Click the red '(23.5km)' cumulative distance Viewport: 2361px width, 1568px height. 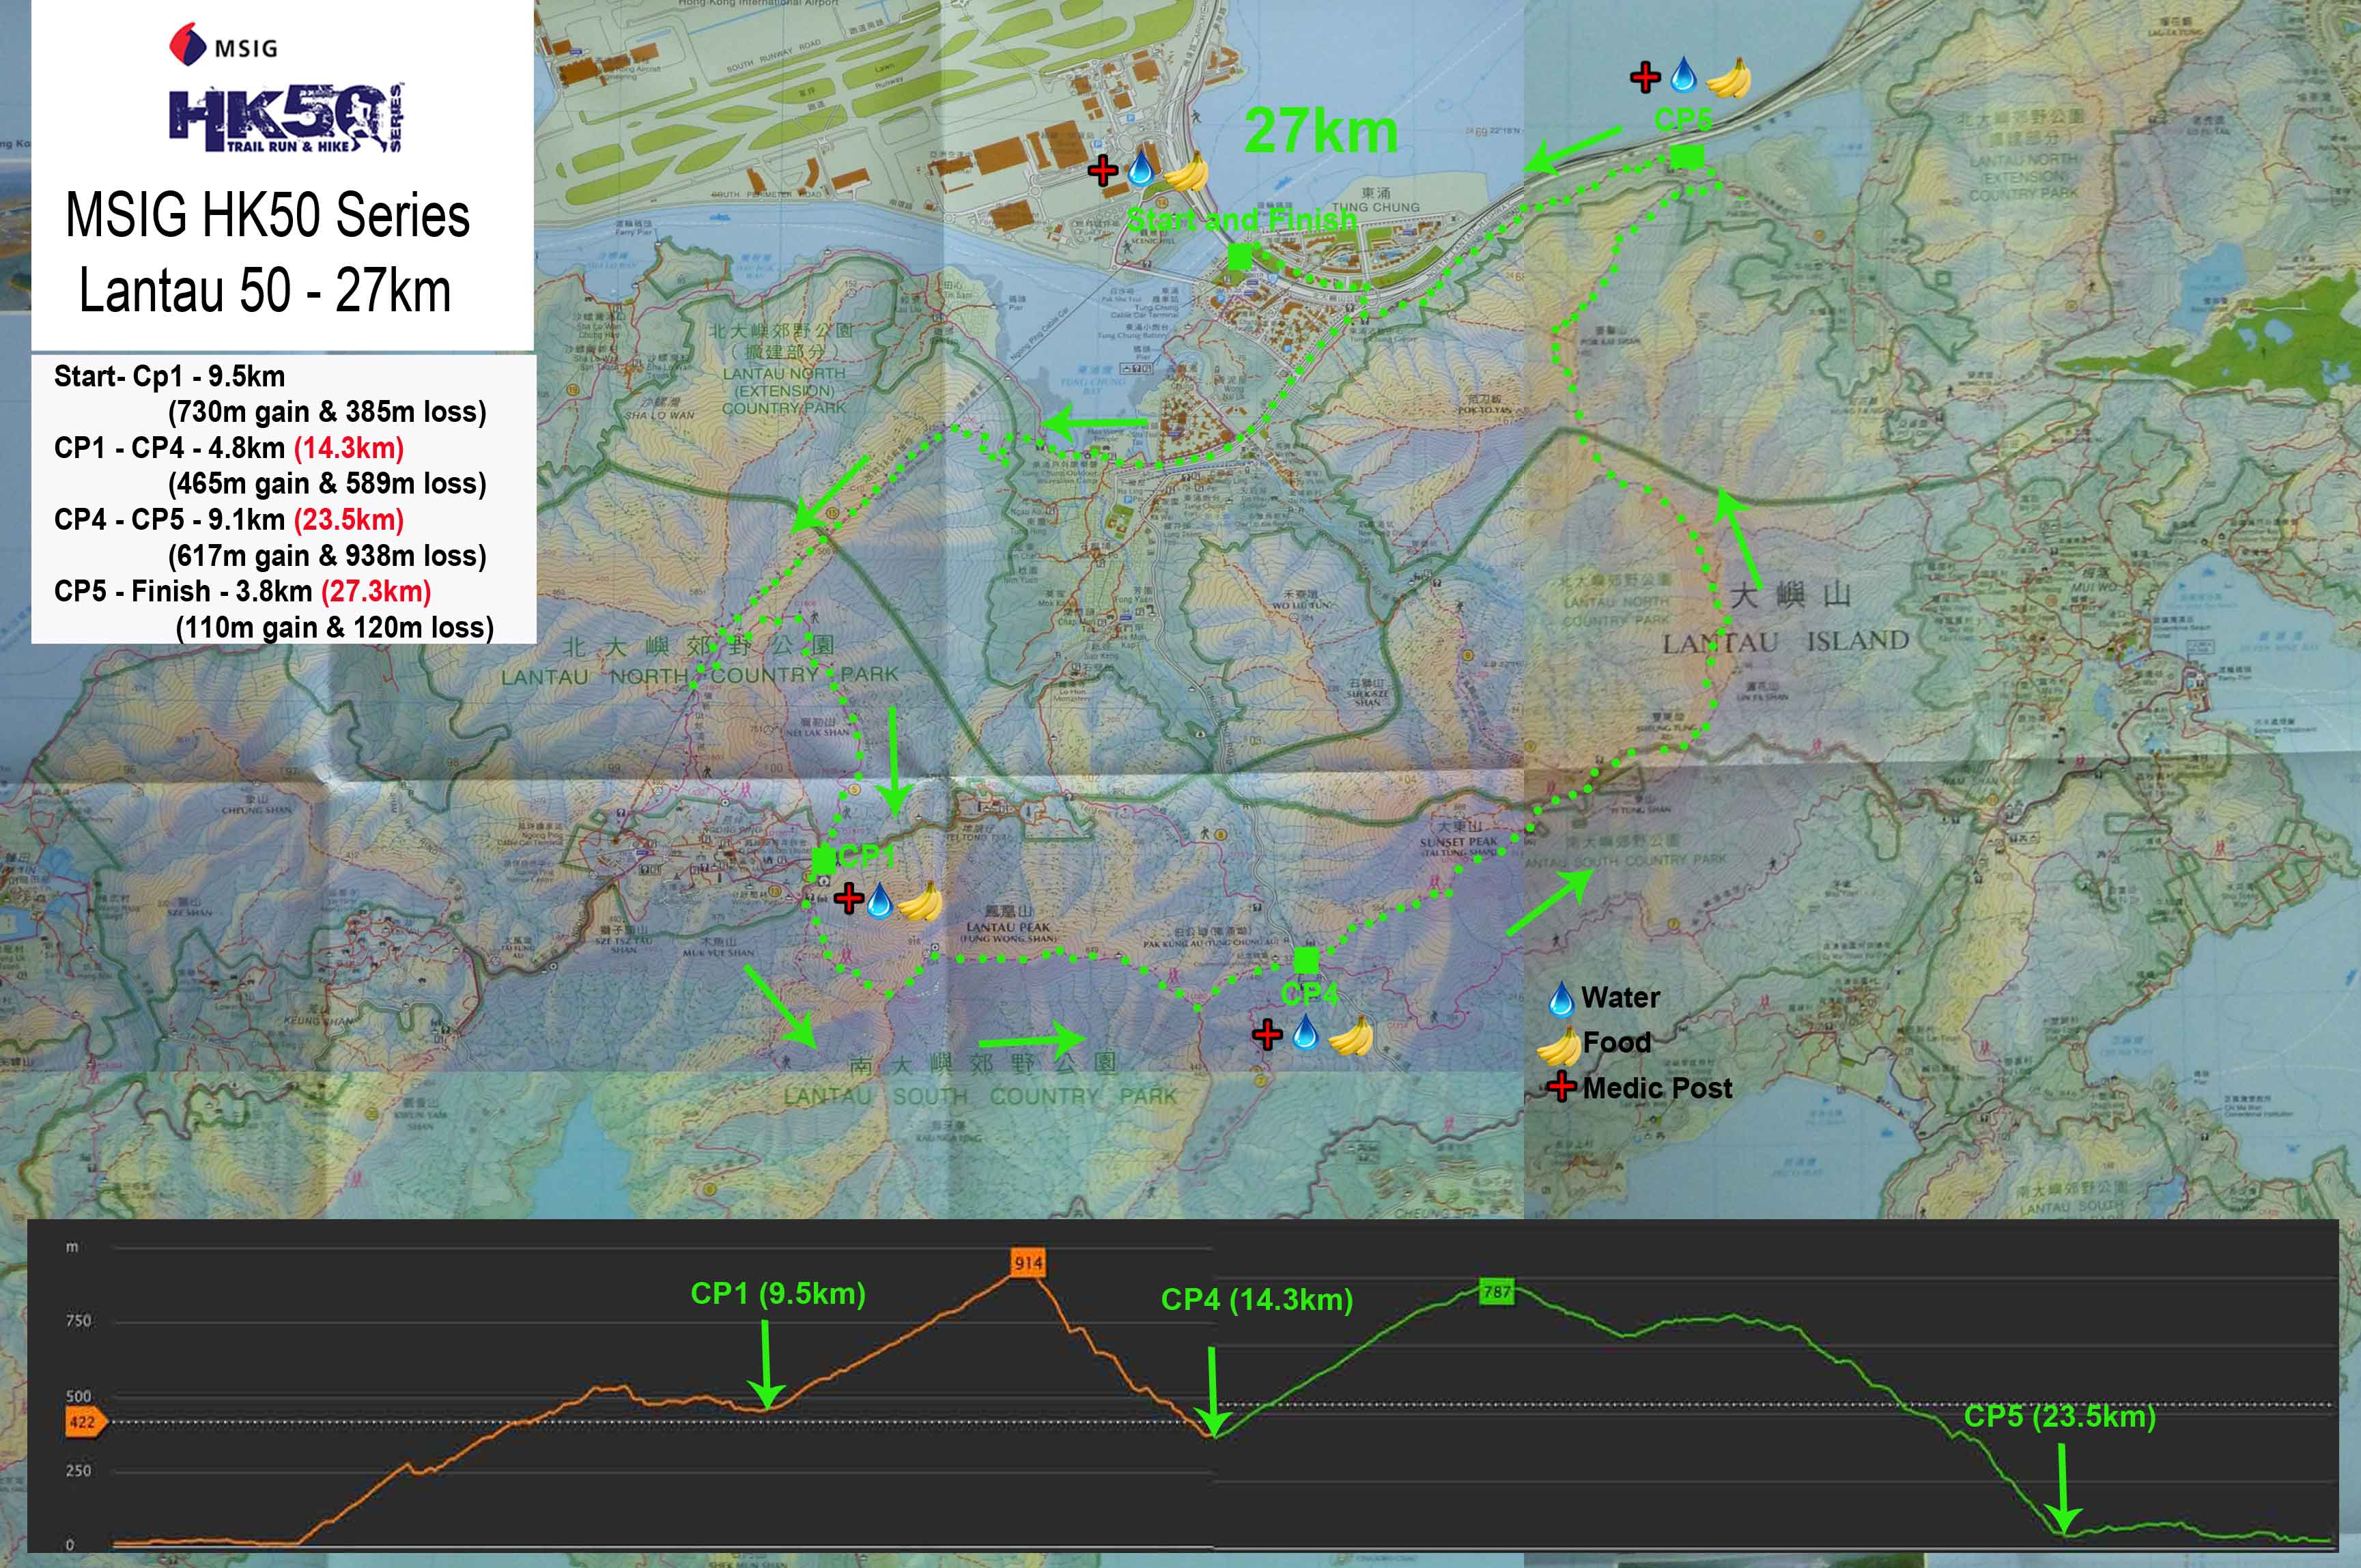(x=349, y=520)
